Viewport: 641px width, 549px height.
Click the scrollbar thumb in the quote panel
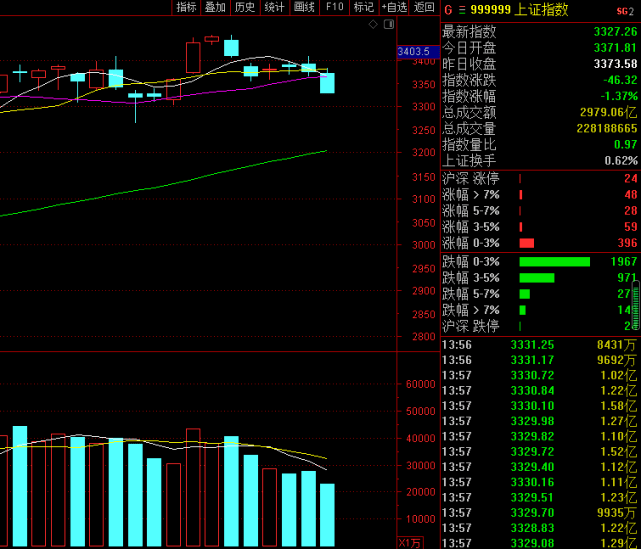point(636,305)
